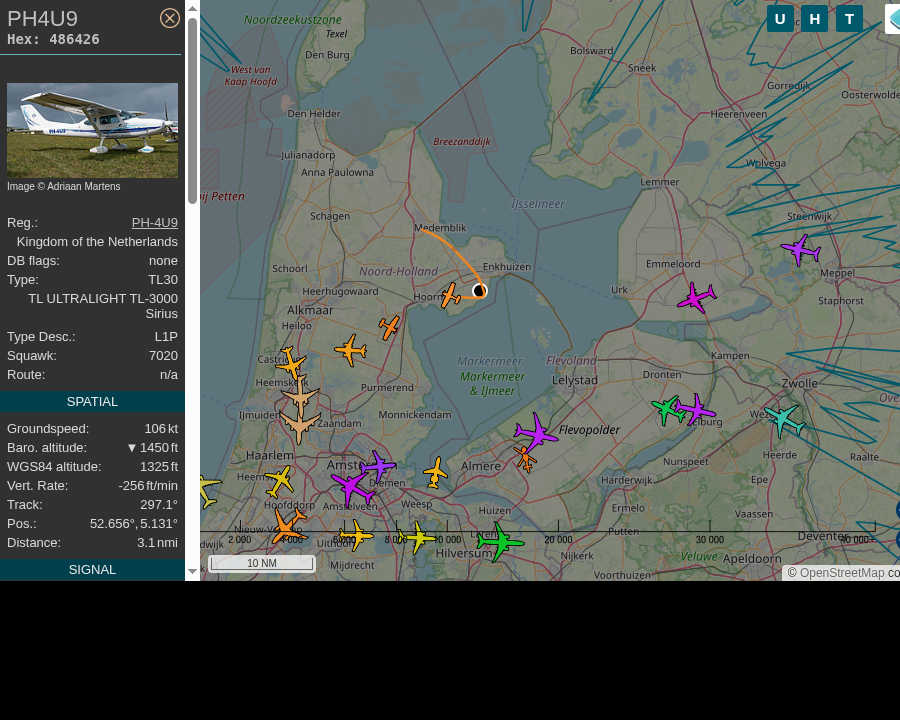900x720 pixels.
Task: Click the black dot marker east of Hoorn
Action: click(479, 291)
